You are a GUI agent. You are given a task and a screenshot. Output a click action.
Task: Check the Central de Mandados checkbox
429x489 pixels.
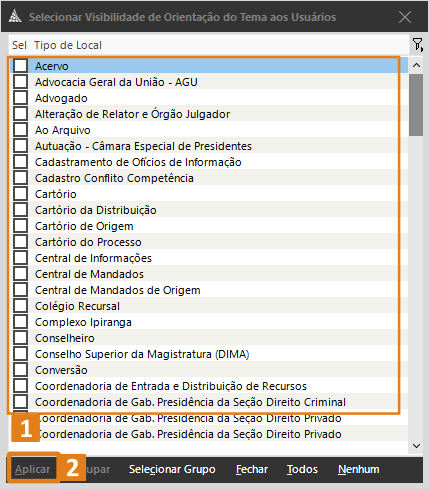pyautogui.click(x=21, y=274)
